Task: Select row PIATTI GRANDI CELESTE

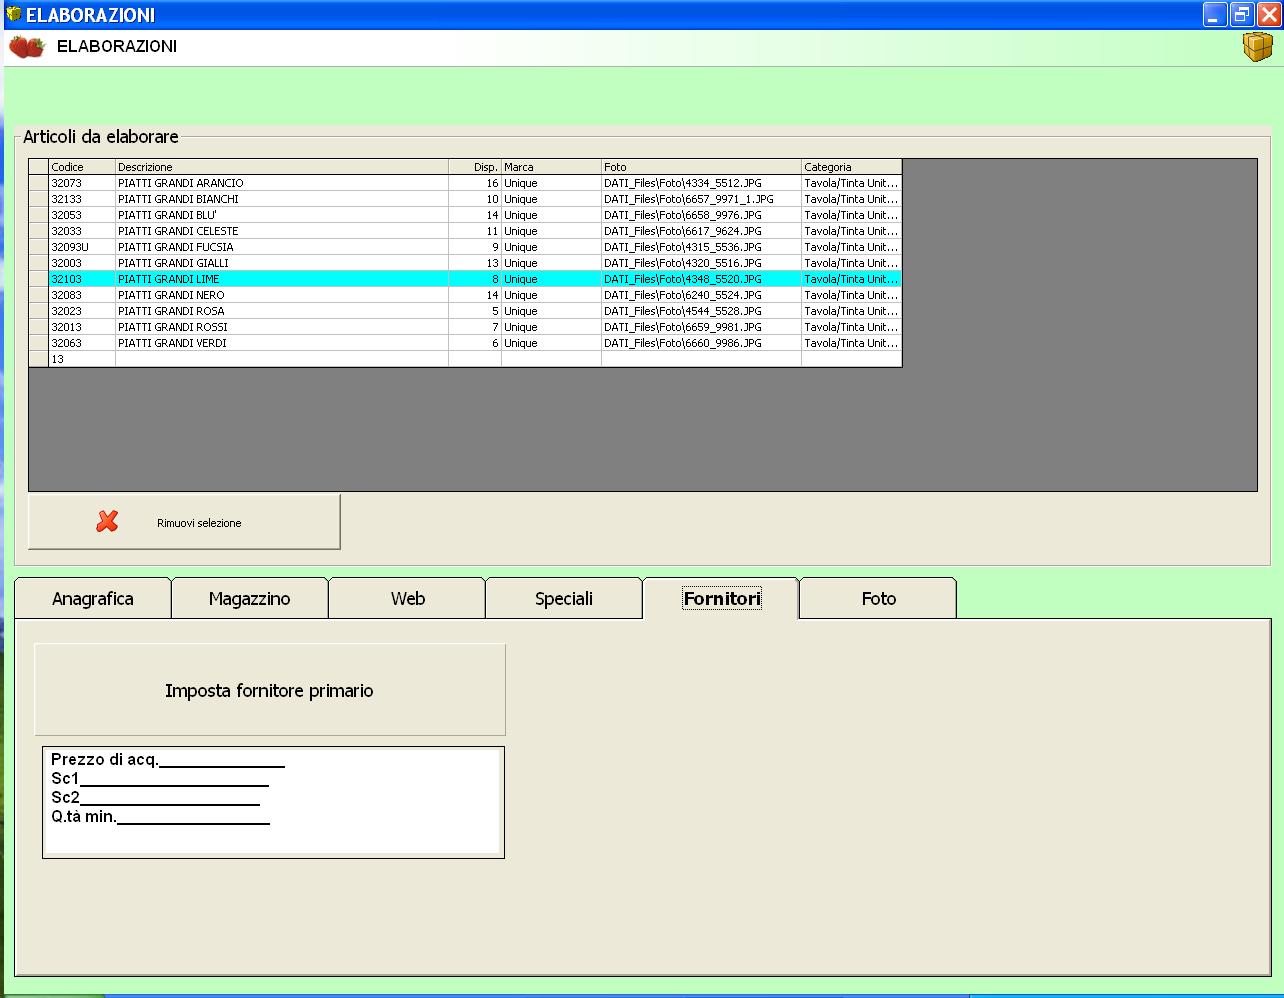Action: pyautogui.click(x=466, y=231)
